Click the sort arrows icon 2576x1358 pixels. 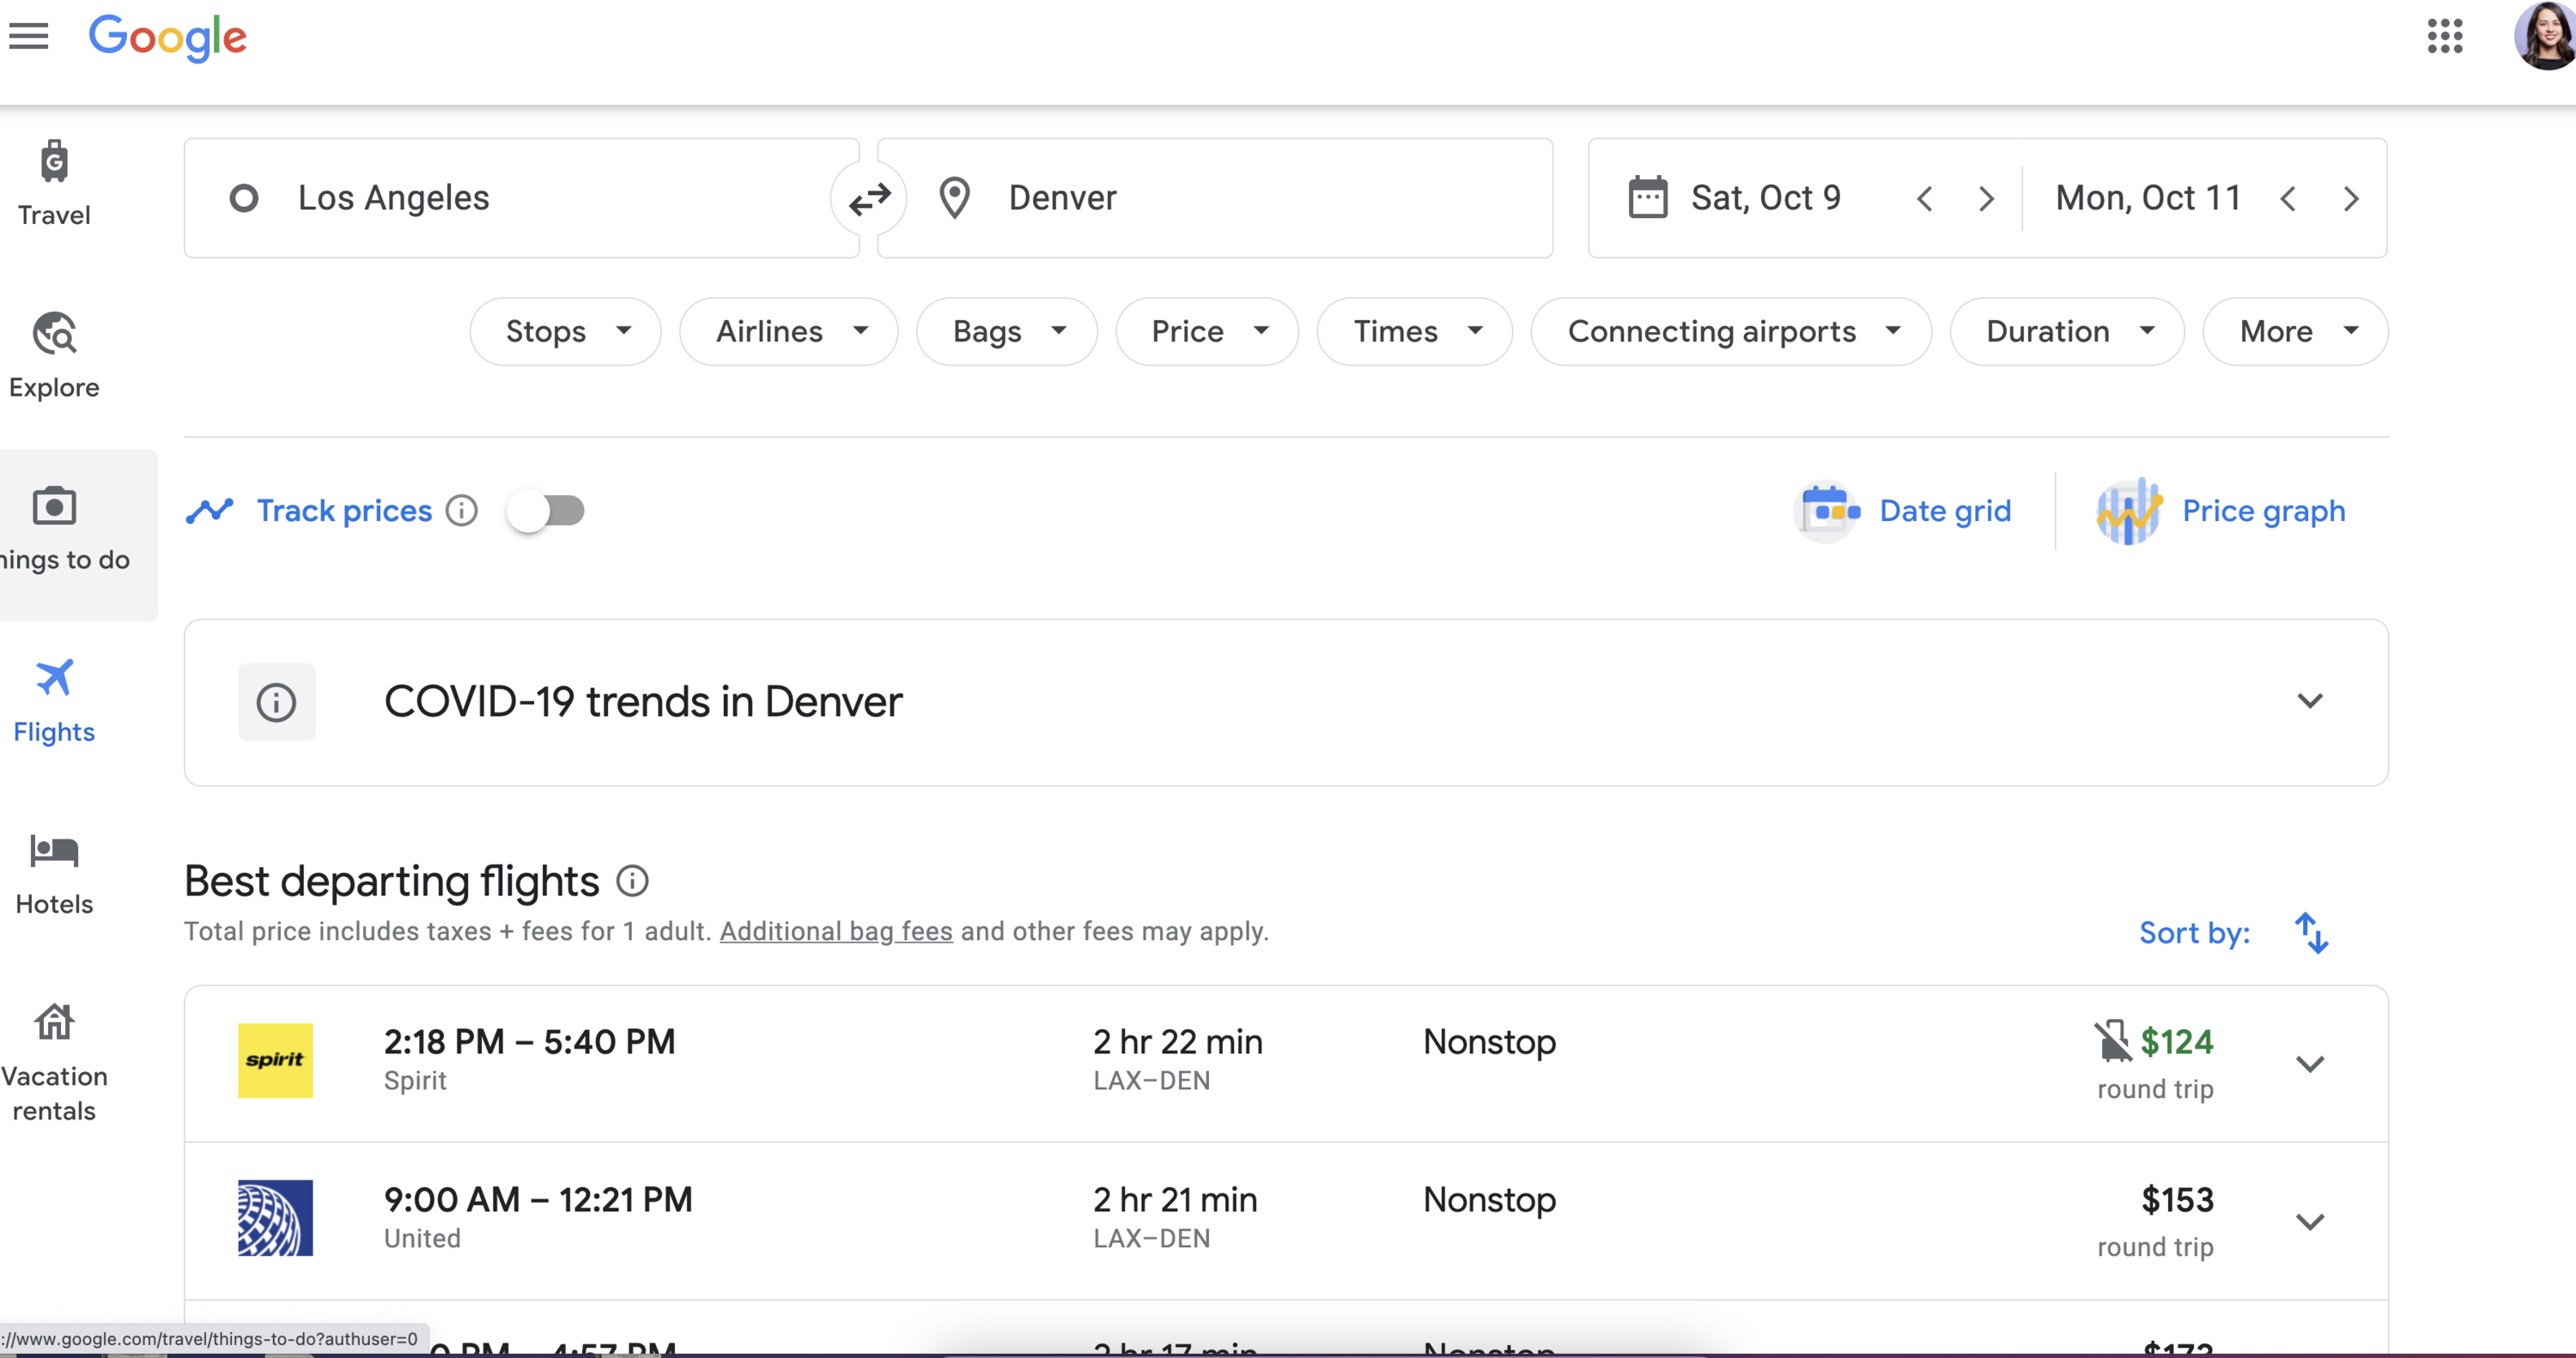[x=2311, y=933]
